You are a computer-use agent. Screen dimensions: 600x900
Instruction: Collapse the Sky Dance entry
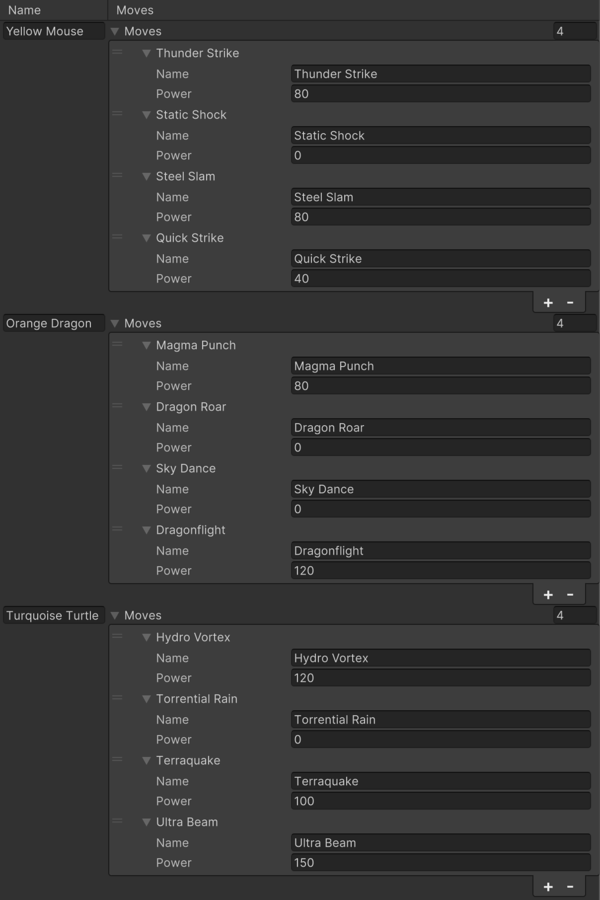pyautogui.click(x=146, y=468)
